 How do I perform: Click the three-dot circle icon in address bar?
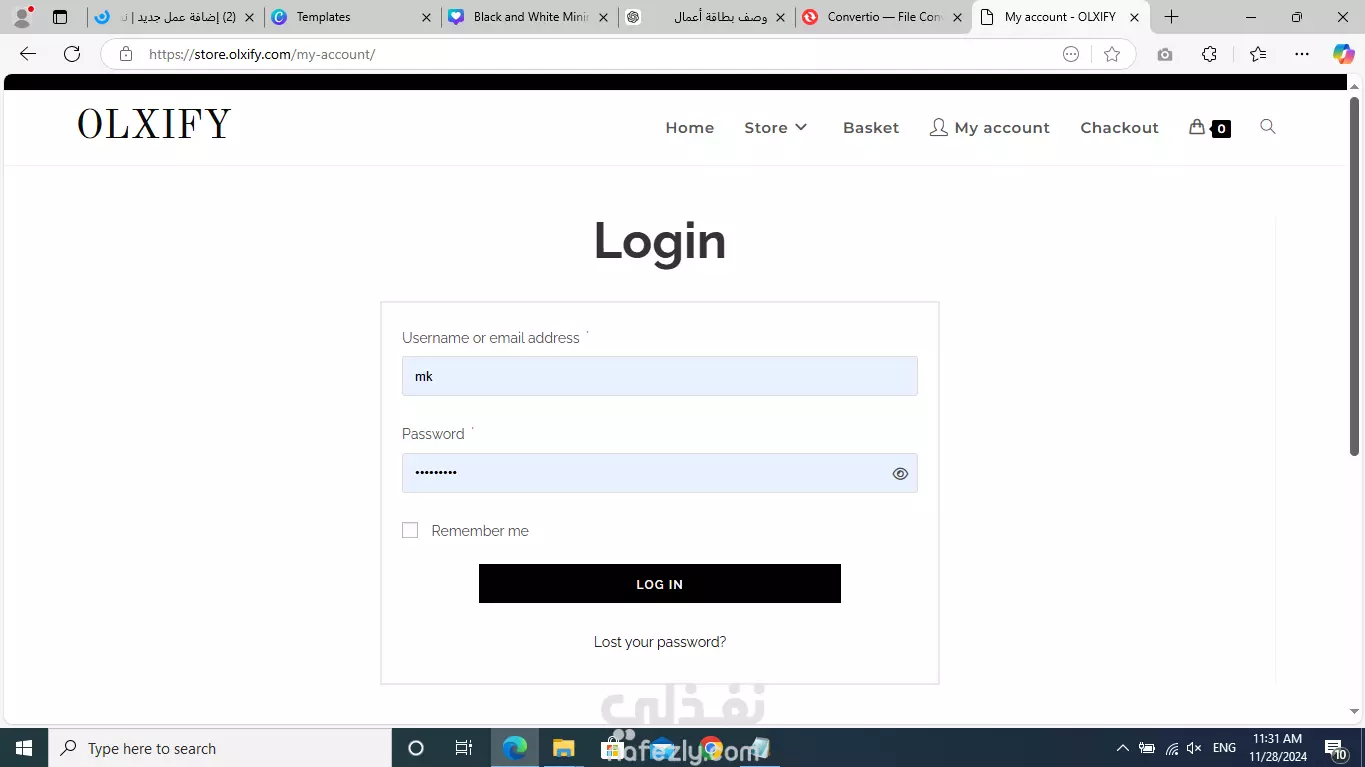[1071, 54]
